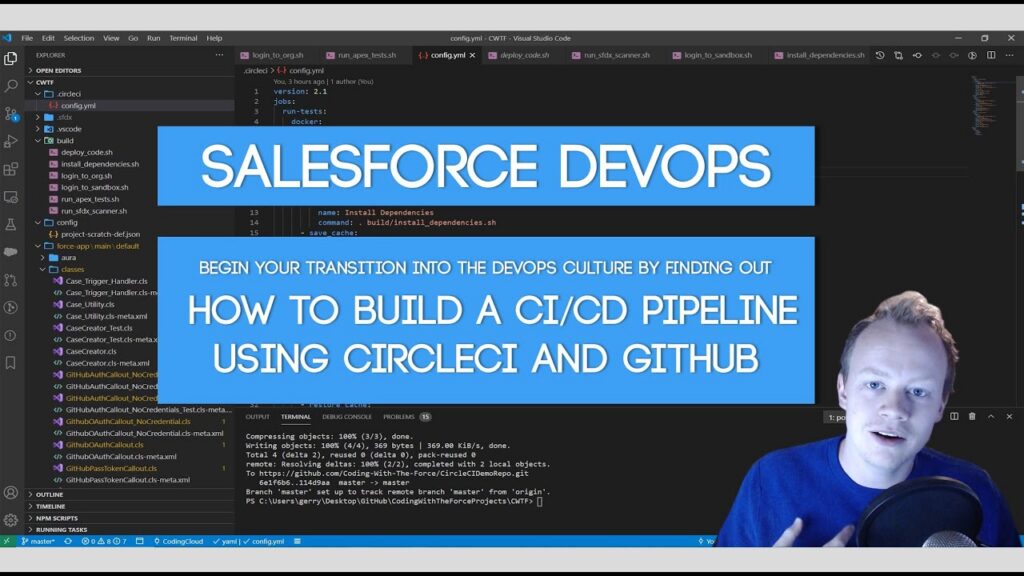The width and height of the screenshot is (1024, 576).
Task: Expand the RUNNING TASKS section
Action: 61,530
